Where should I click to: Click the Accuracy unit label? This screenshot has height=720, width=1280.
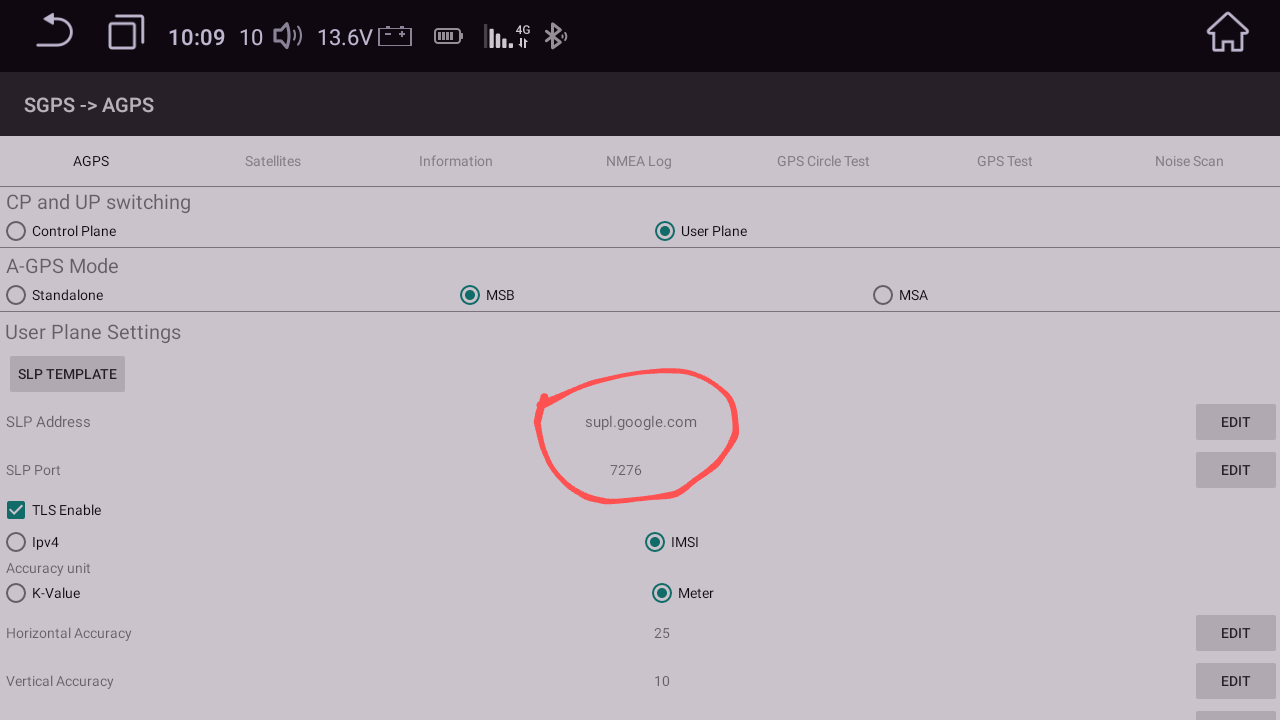click(x=48, y=568)
